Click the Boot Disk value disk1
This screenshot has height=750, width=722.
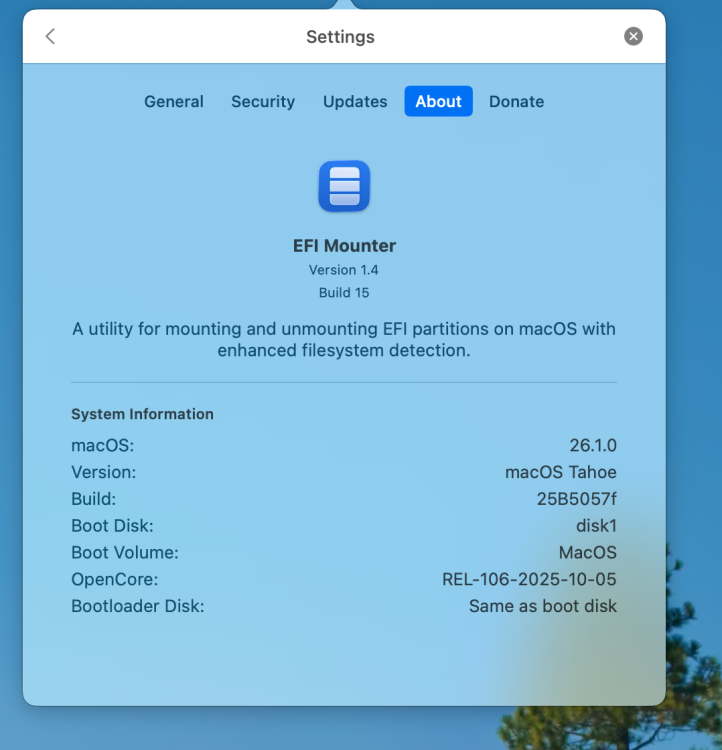point(596,526)
